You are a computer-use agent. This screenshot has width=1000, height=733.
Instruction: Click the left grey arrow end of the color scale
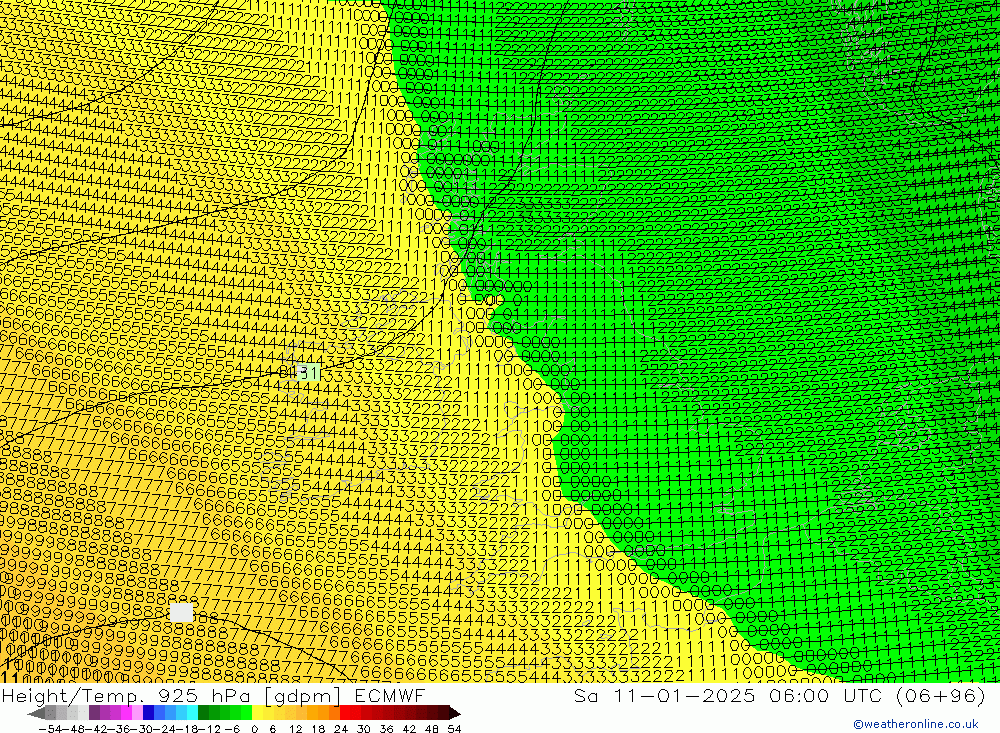click(36, 714)
